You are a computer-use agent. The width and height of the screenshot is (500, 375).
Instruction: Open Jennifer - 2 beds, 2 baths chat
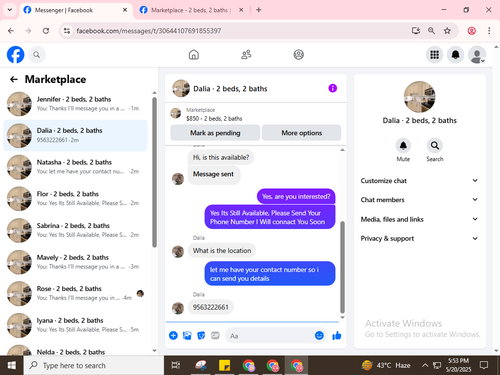[75, 104]
